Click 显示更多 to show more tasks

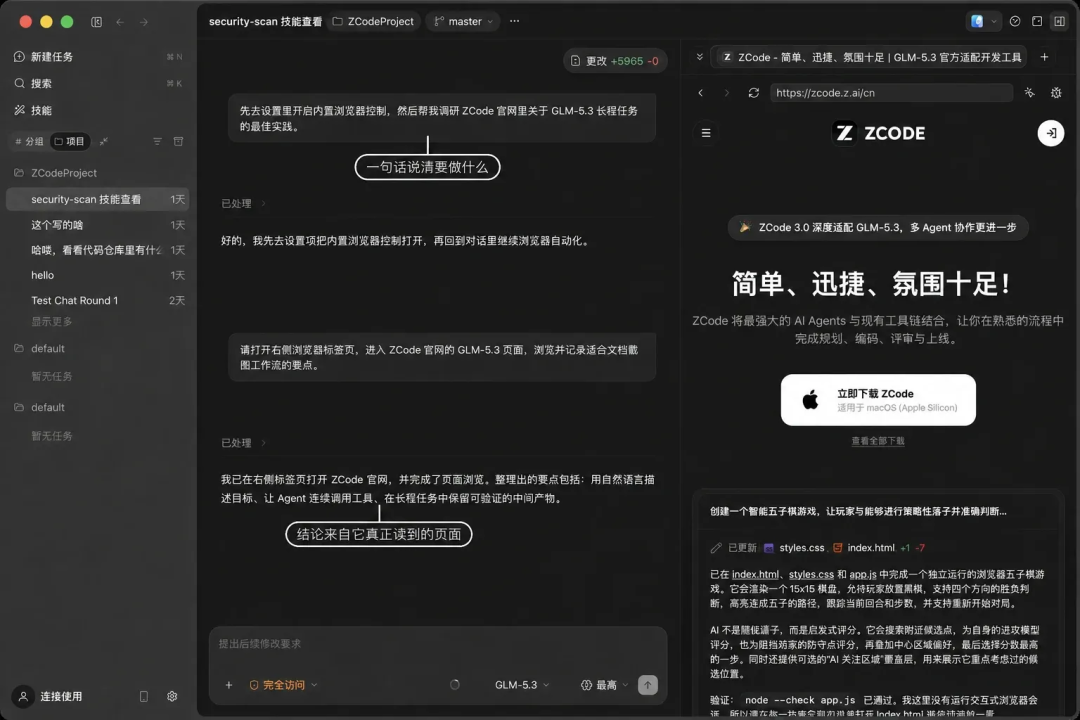[x=52, y=322]
